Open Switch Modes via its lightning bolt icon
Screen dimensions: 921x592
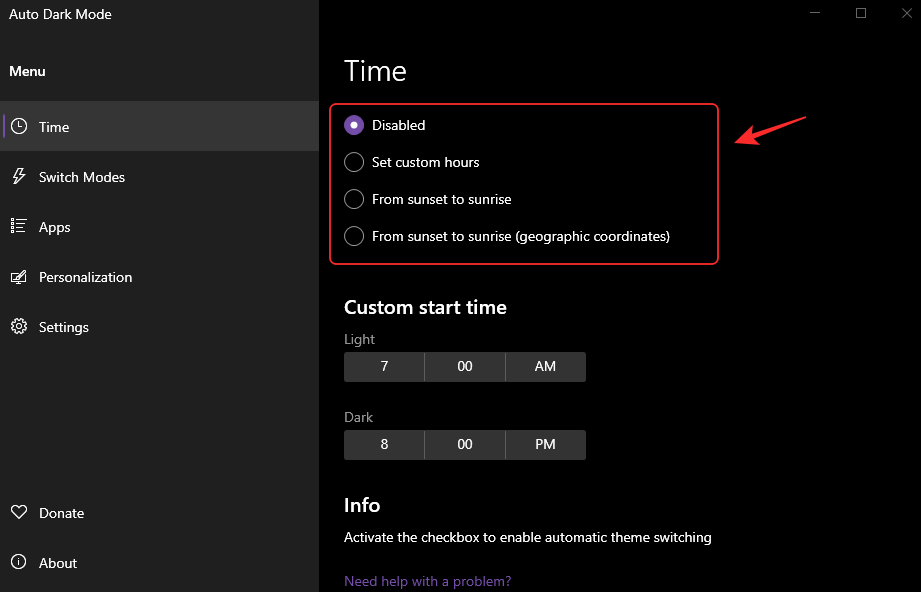pyautogui.click(x=18, y=176)
